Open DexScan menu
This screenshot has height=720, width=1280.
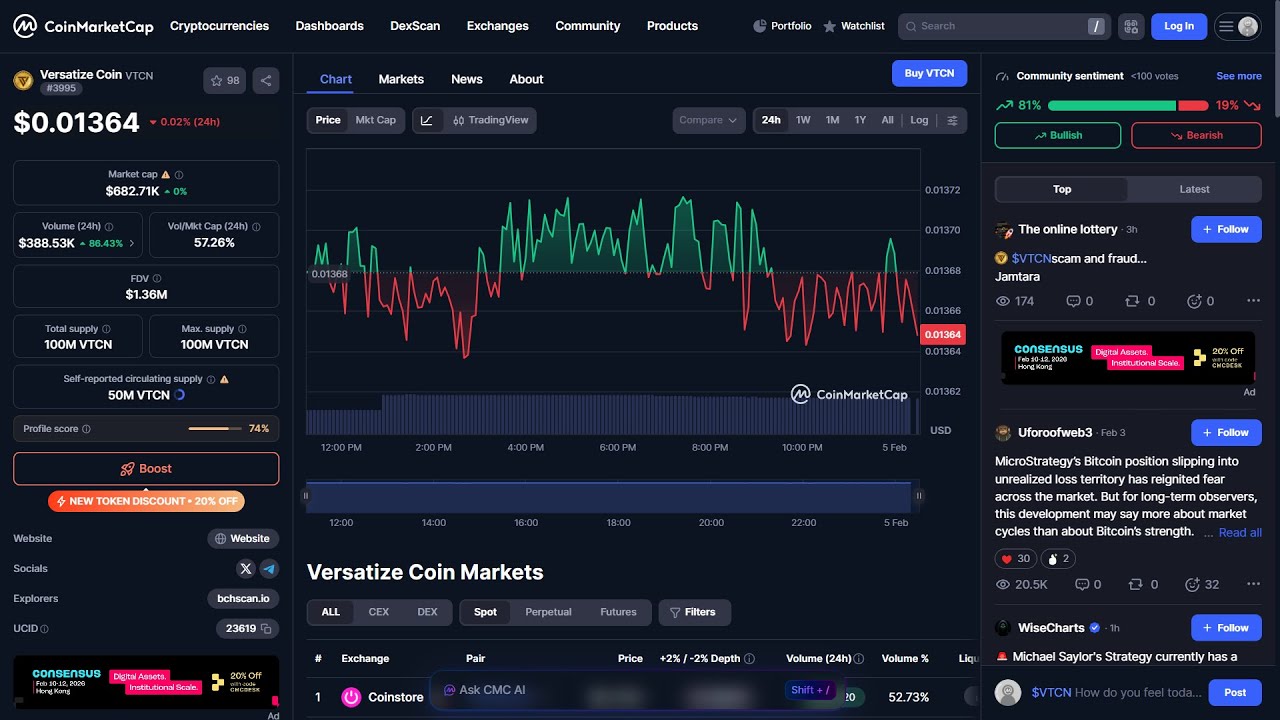click(x=415, y=26)
